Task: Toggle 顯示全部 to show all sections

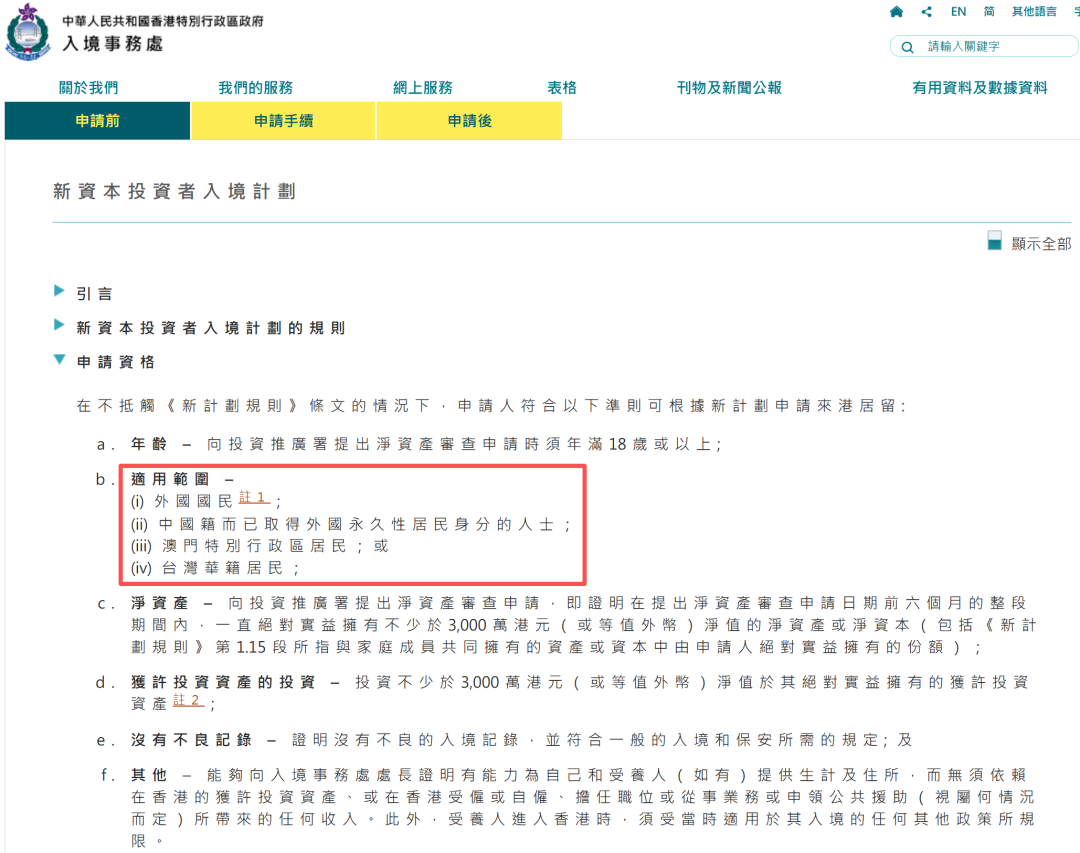Action: click(x=1040, y=243)
